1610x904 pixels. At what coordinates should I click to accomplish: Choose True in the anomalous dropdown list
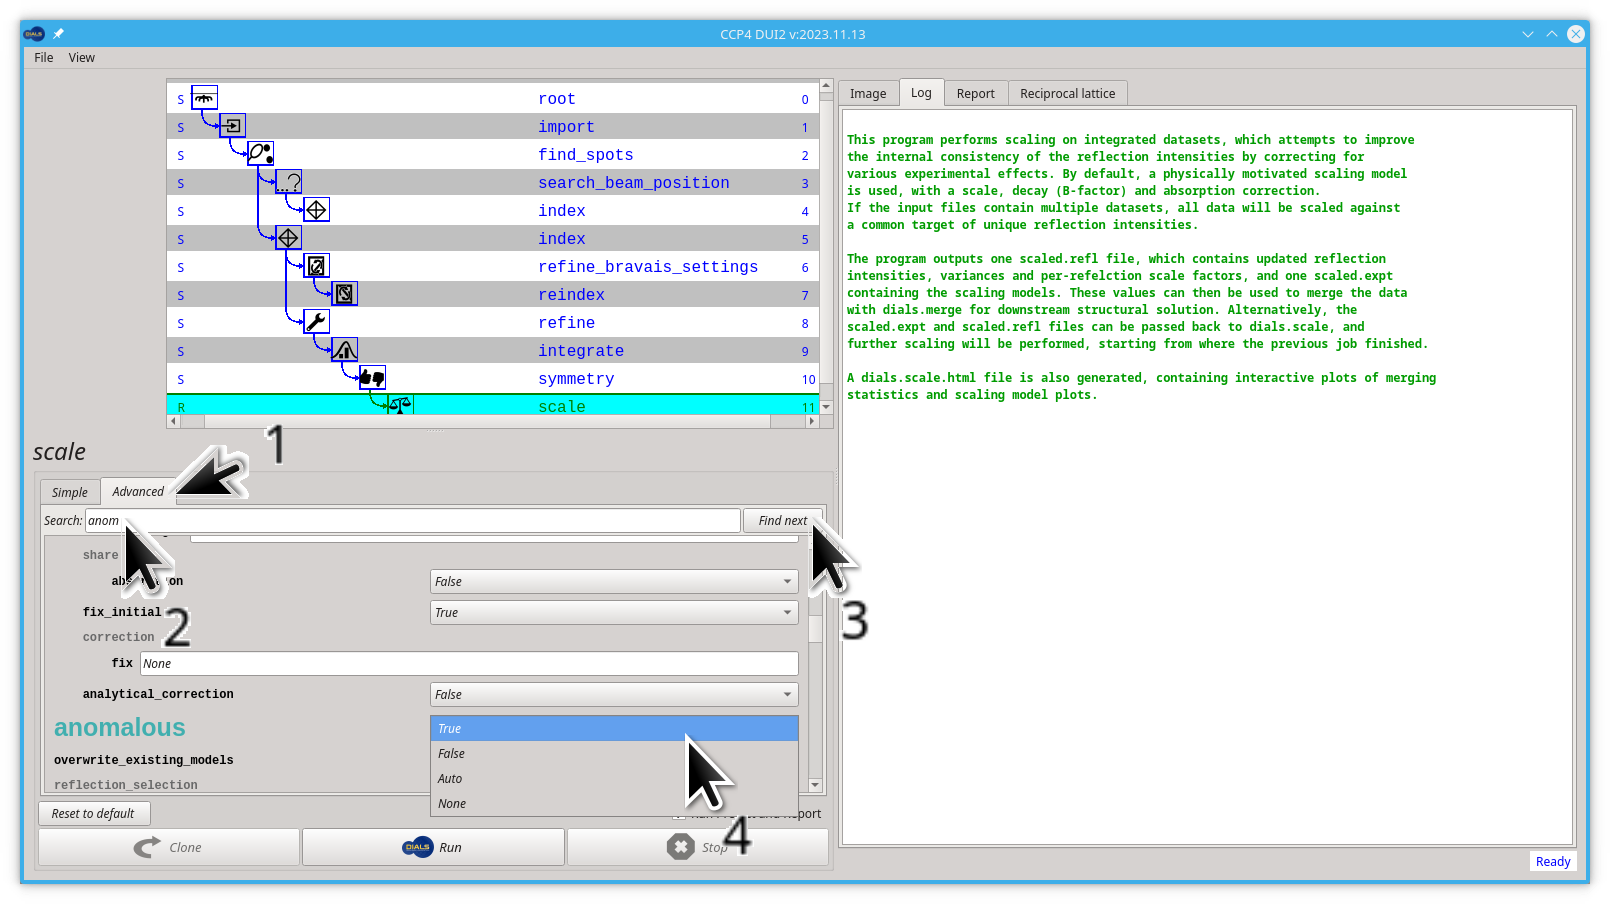[614, 729]
